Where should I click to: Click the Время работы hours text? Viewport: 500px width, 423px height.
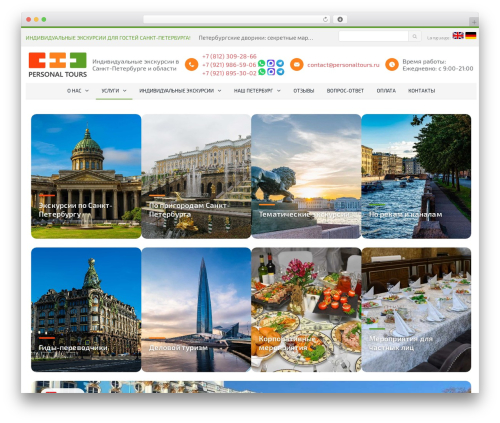(438, 65)
